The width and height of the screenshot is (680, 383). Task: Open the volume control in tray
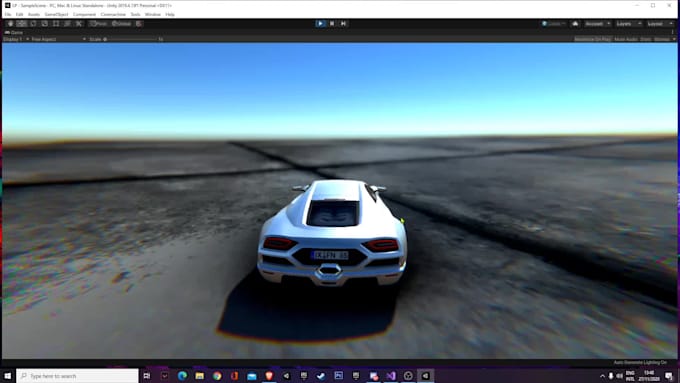(620, 376)
